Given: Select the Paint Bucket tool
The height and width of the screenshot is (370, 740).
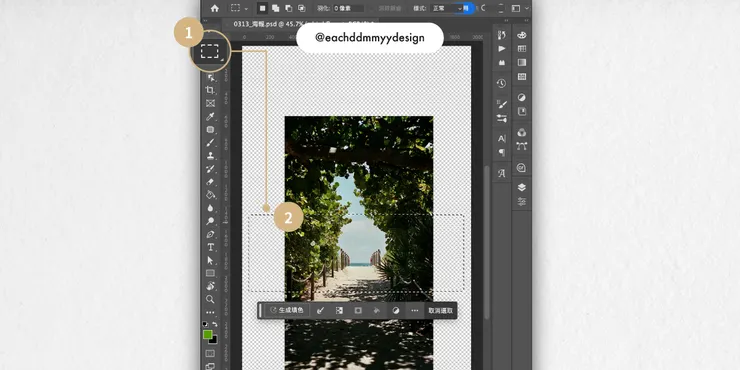Looking at the screenshot, I should coord(210,194).
